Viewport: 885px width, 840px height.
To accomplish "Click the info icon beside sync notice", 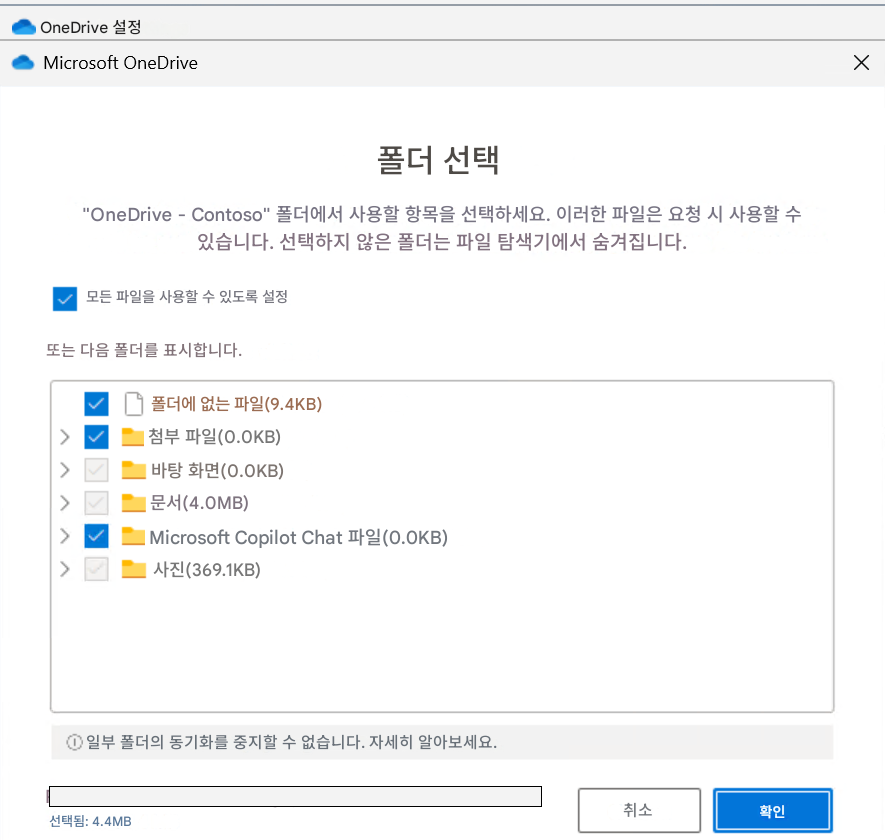I will pos(74,742).
